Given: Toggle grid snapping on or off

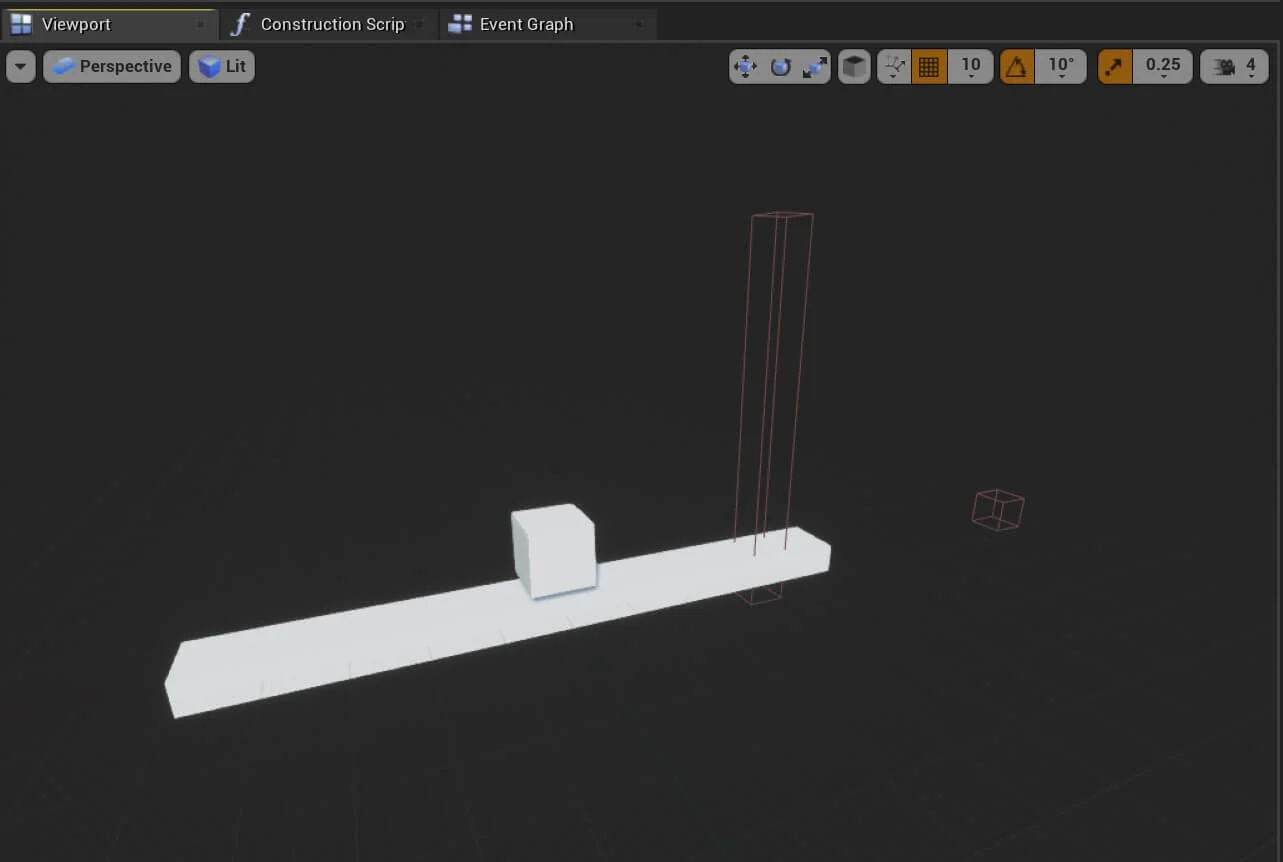Looking at the screenshot, I should click(929, 67).
